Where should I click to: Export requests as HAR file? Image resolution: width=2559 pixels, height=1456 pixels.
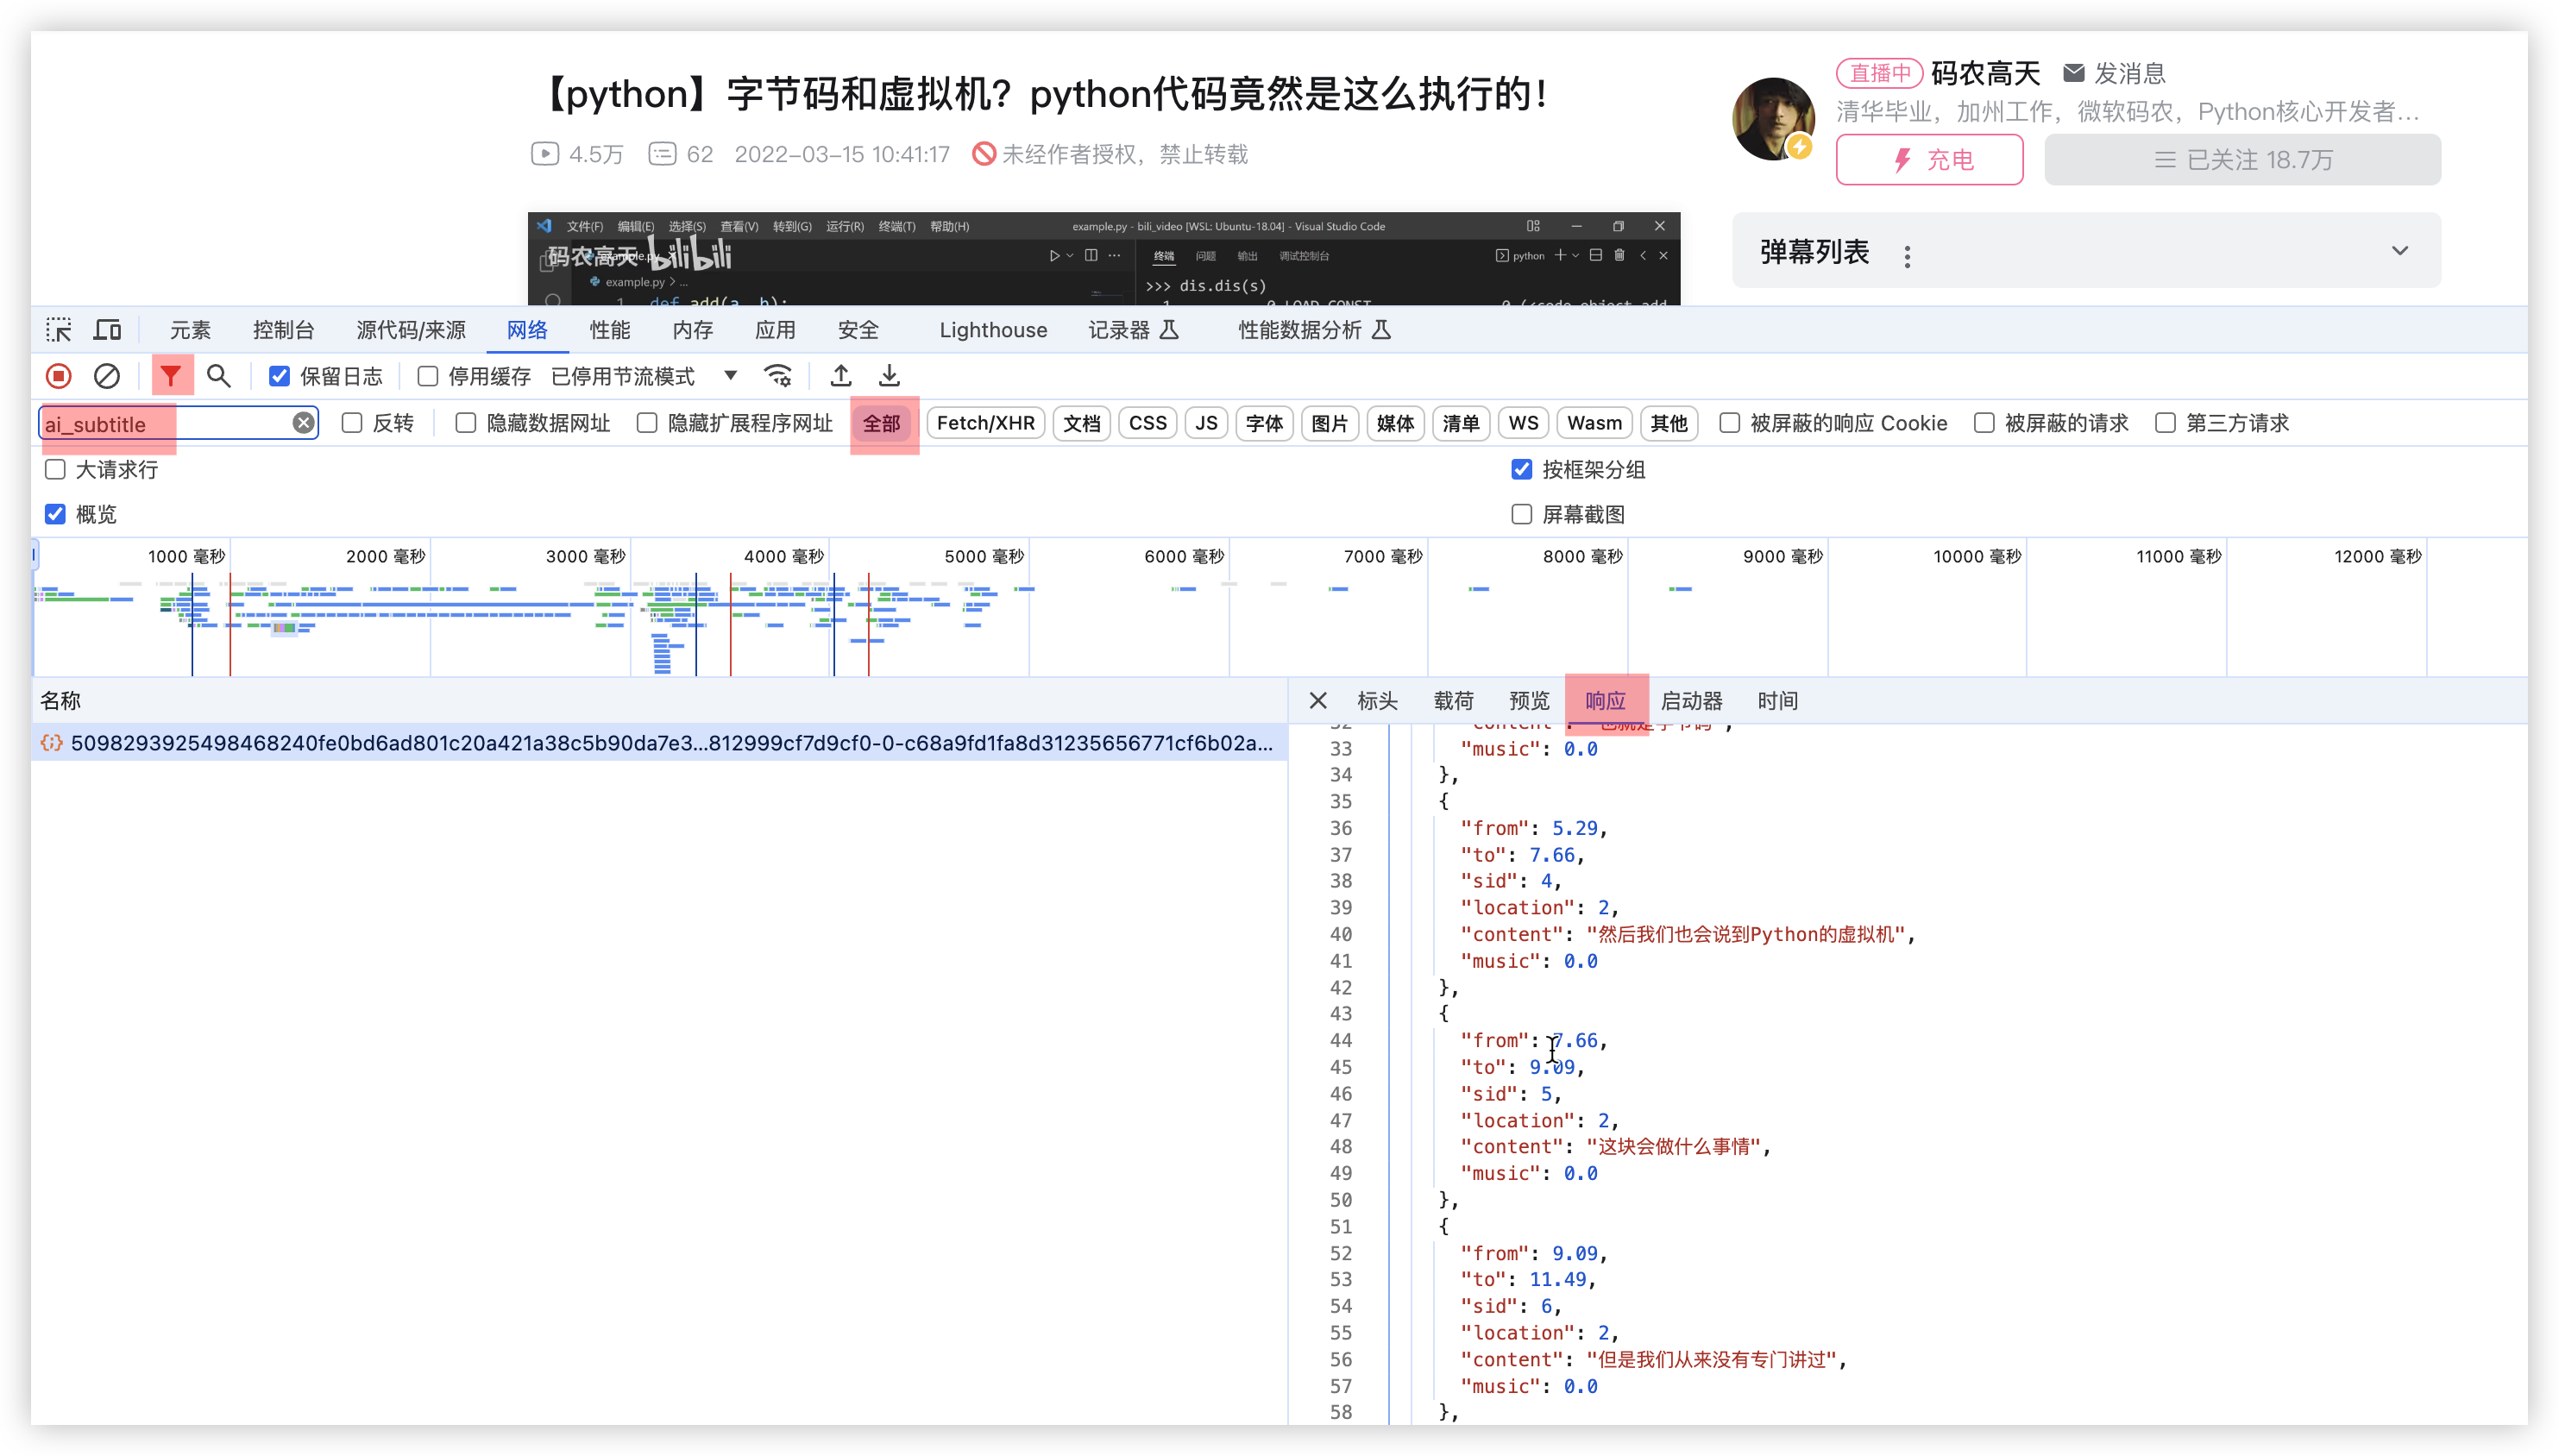point(889,376)
